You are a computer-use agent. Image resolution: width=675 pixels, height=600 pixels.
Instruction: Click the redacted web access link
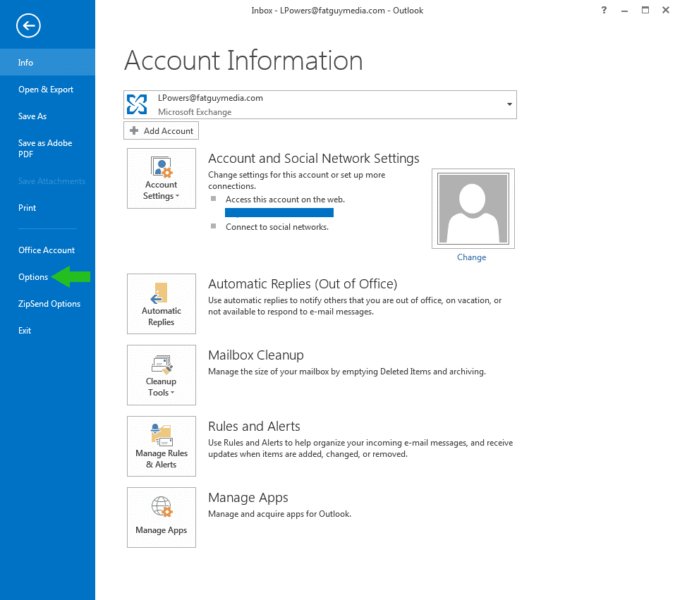click(279, 212)
